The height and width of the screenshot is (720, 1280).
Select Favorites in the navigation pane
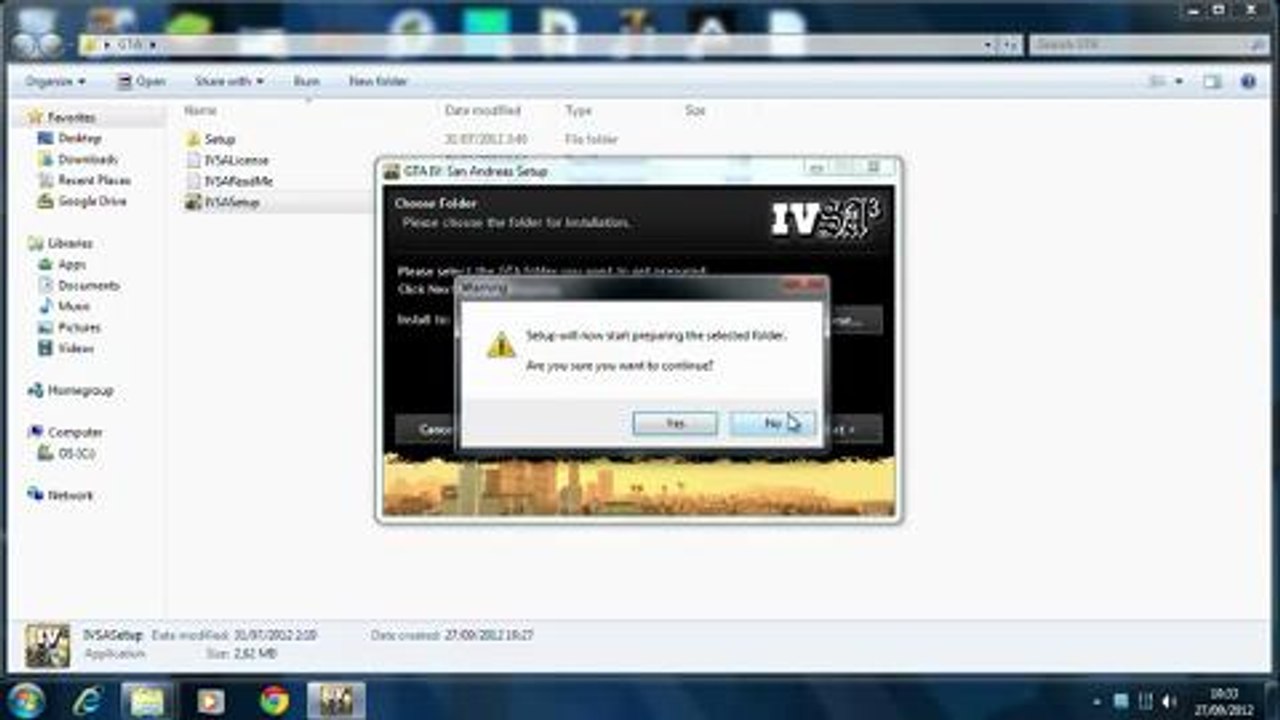72,117
